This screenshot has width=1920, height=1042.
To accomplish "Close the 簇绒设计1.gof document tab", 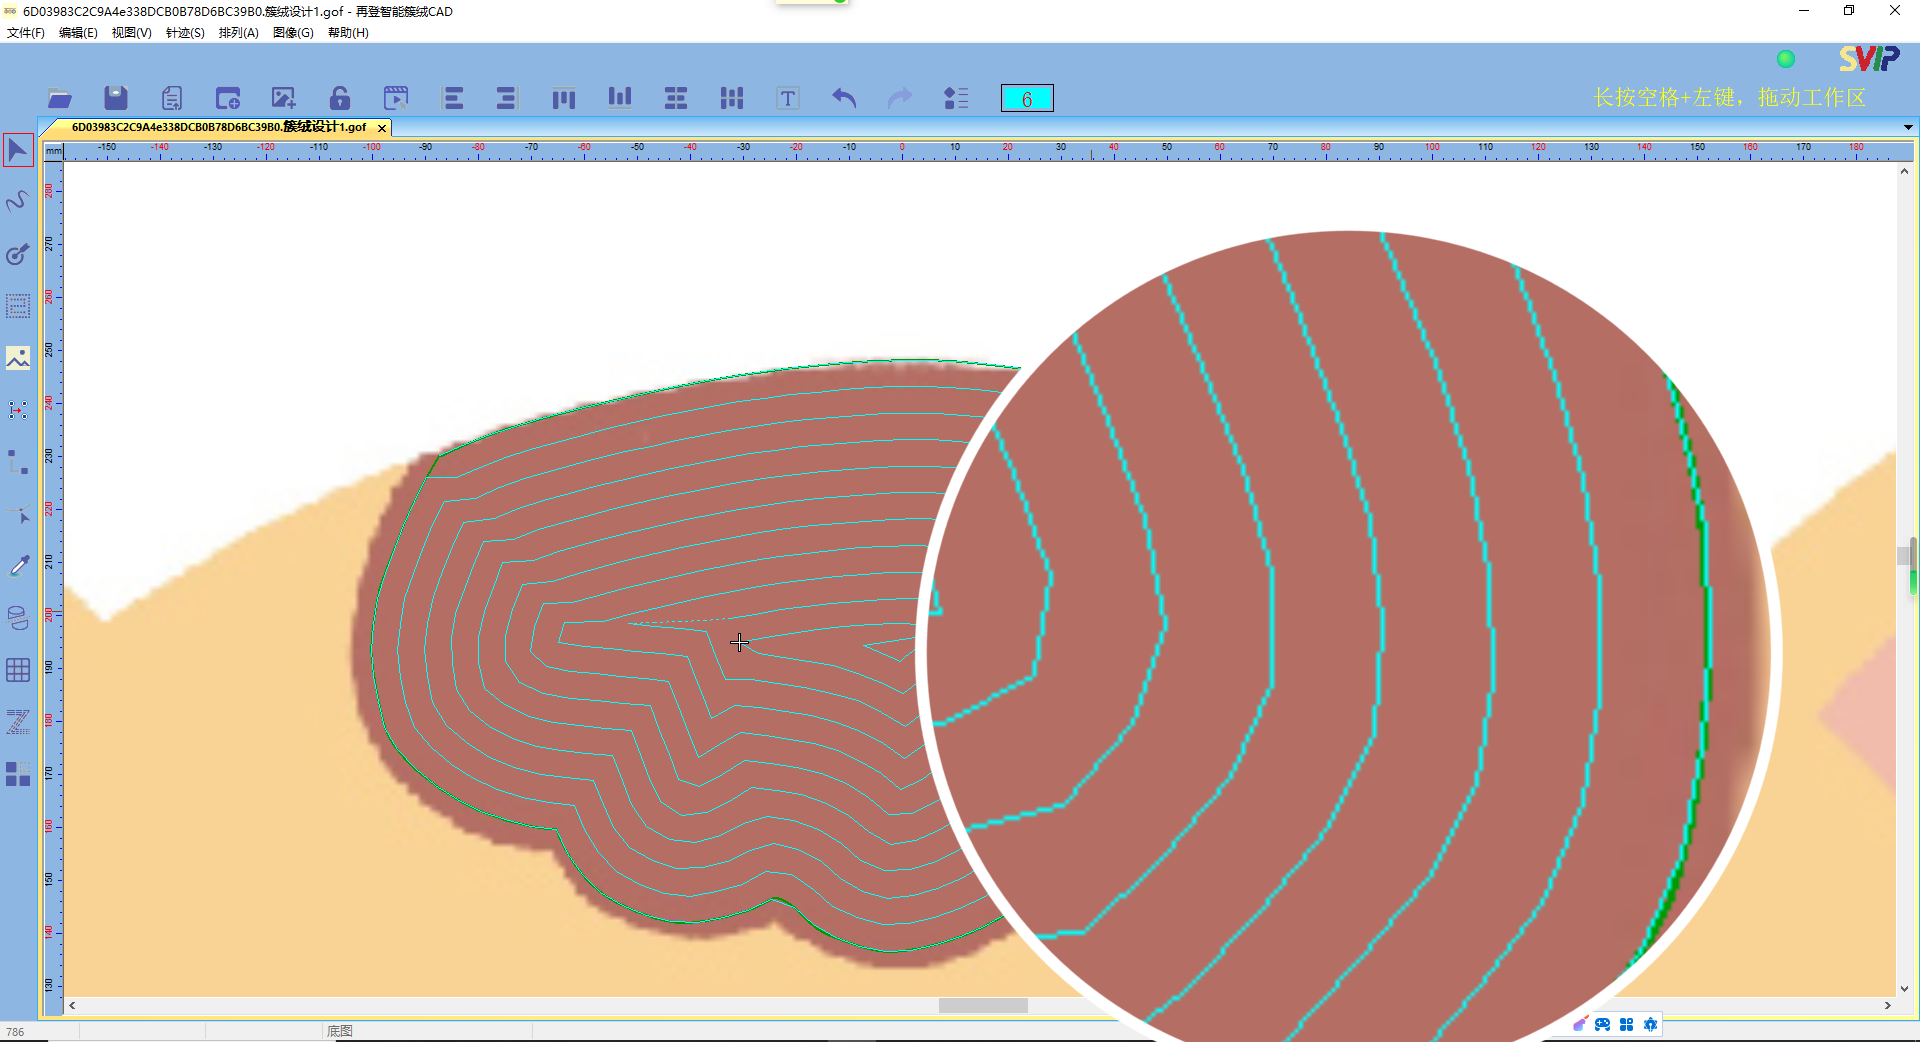I will click(x=382, y=128).
